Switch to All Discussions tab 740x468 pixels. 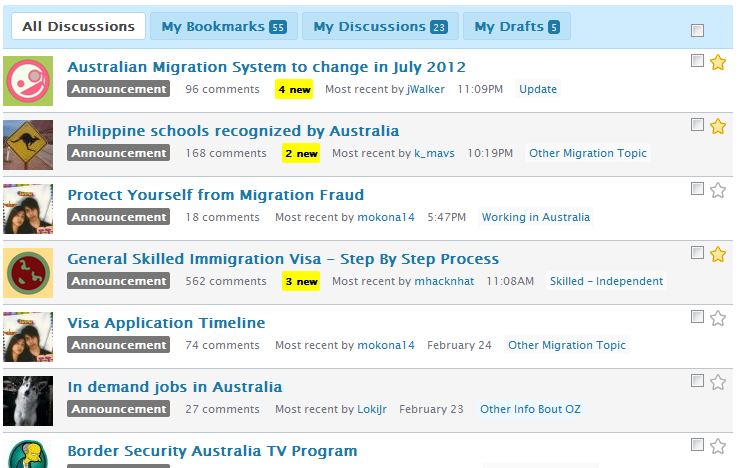coord(78,26)
